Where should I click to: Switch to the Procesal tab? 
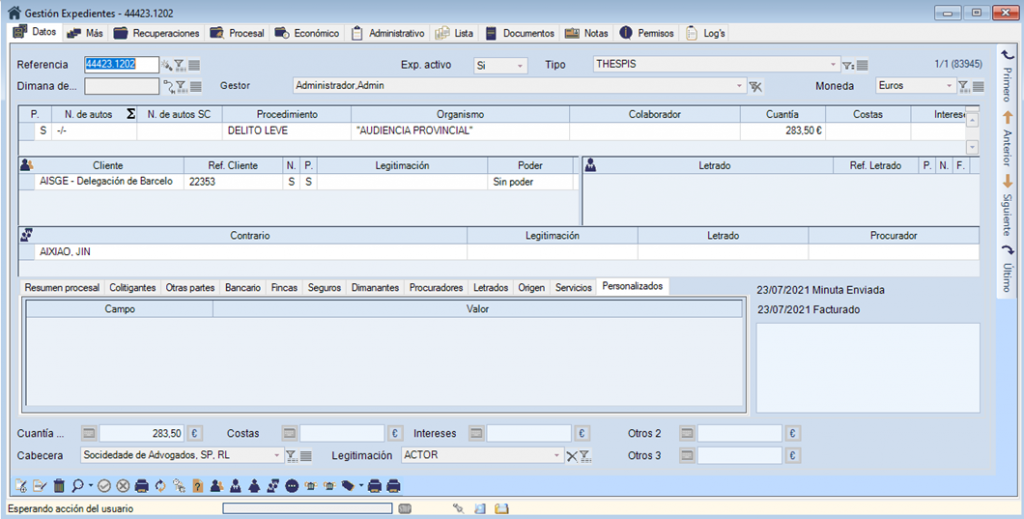point(237,33)
